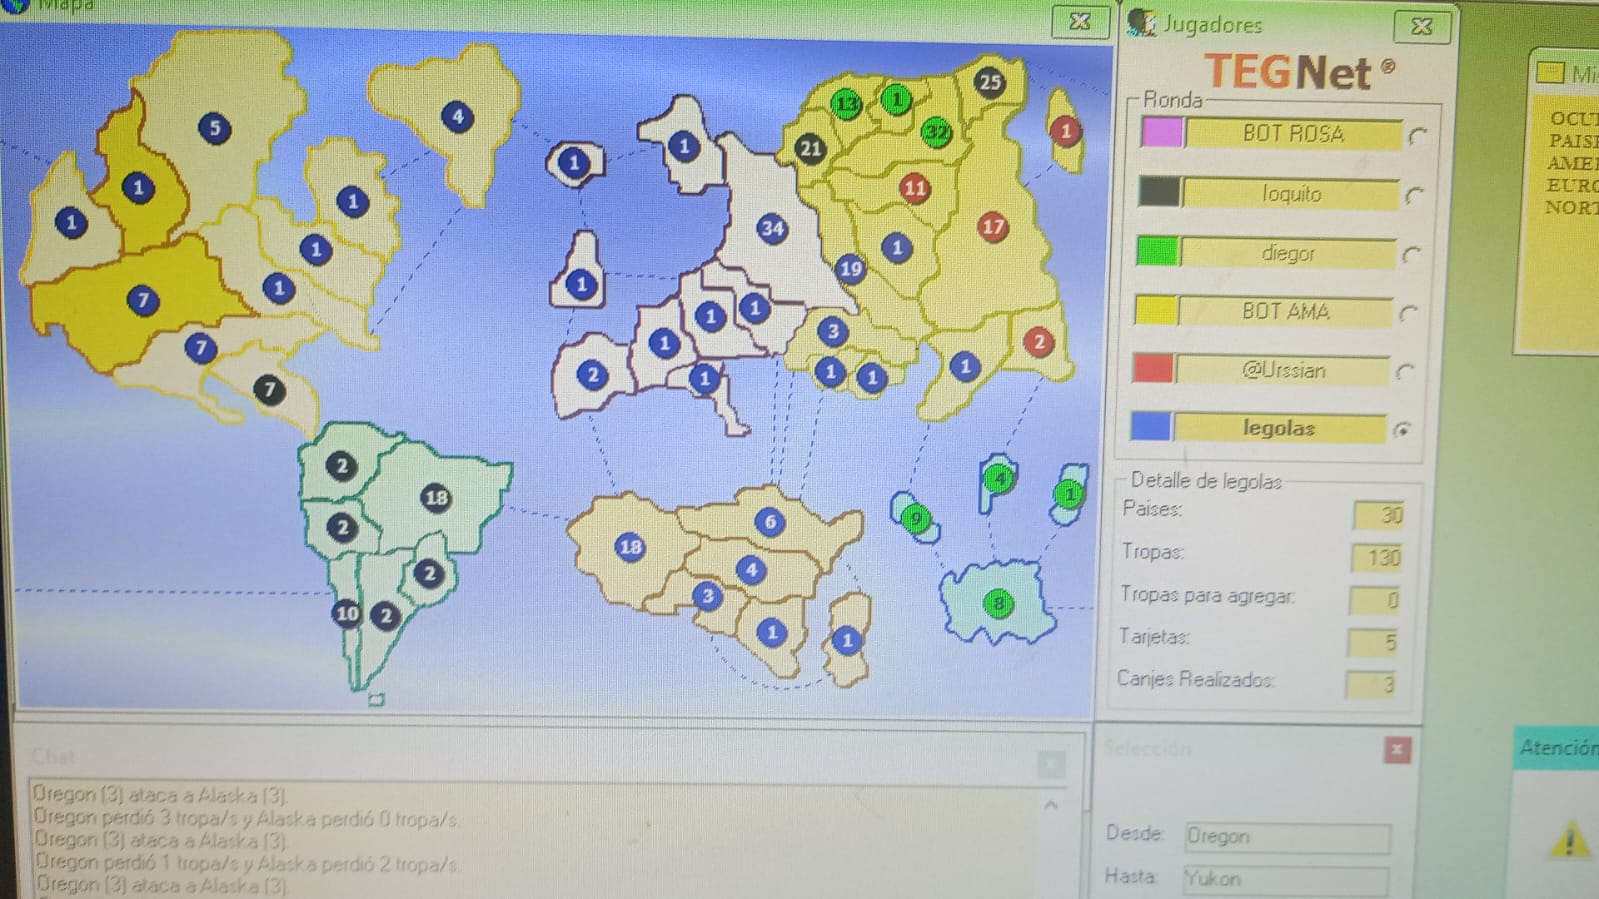1599x899 pixels.
Task: Select the green 8 token on Australia
Action: click(997, 603)
